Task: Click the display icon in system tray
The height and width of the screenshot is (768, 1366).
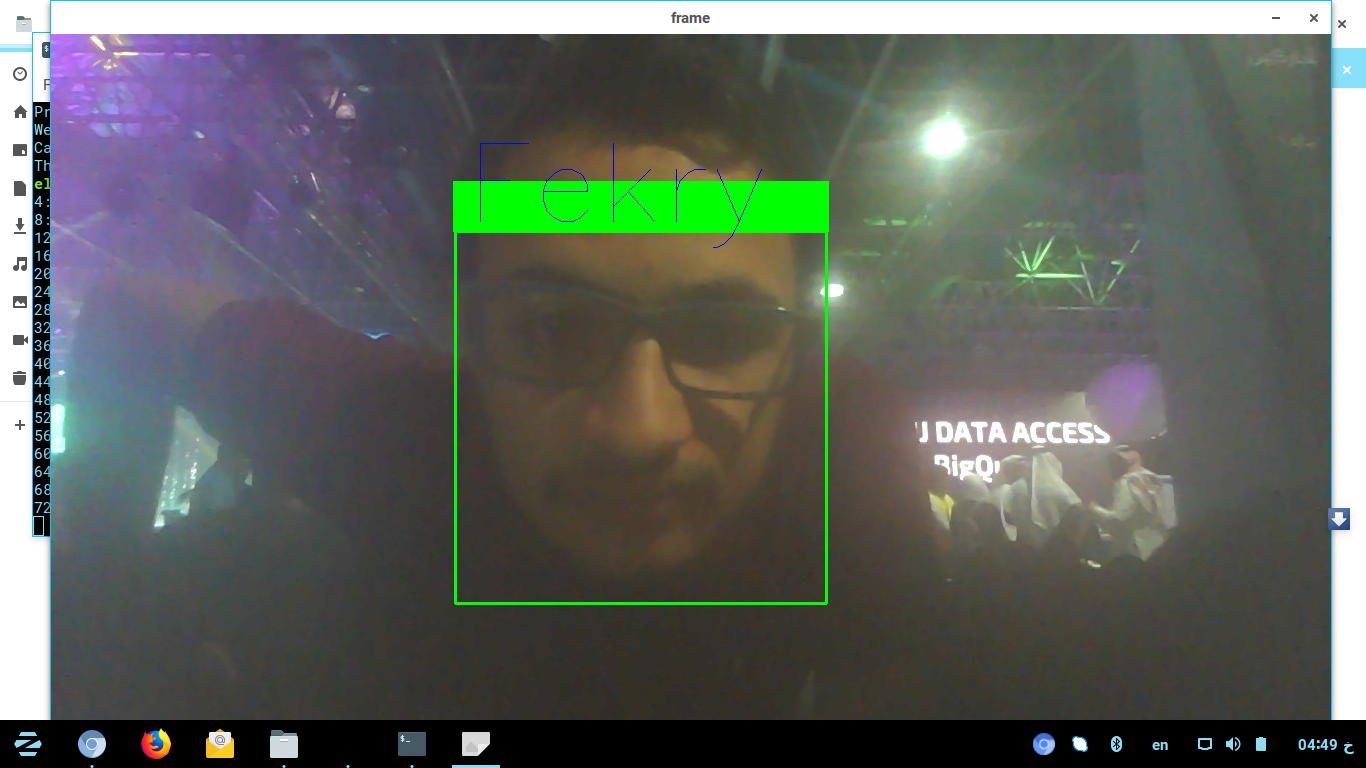Action: pyautogui.click(x=1205, y=744)
